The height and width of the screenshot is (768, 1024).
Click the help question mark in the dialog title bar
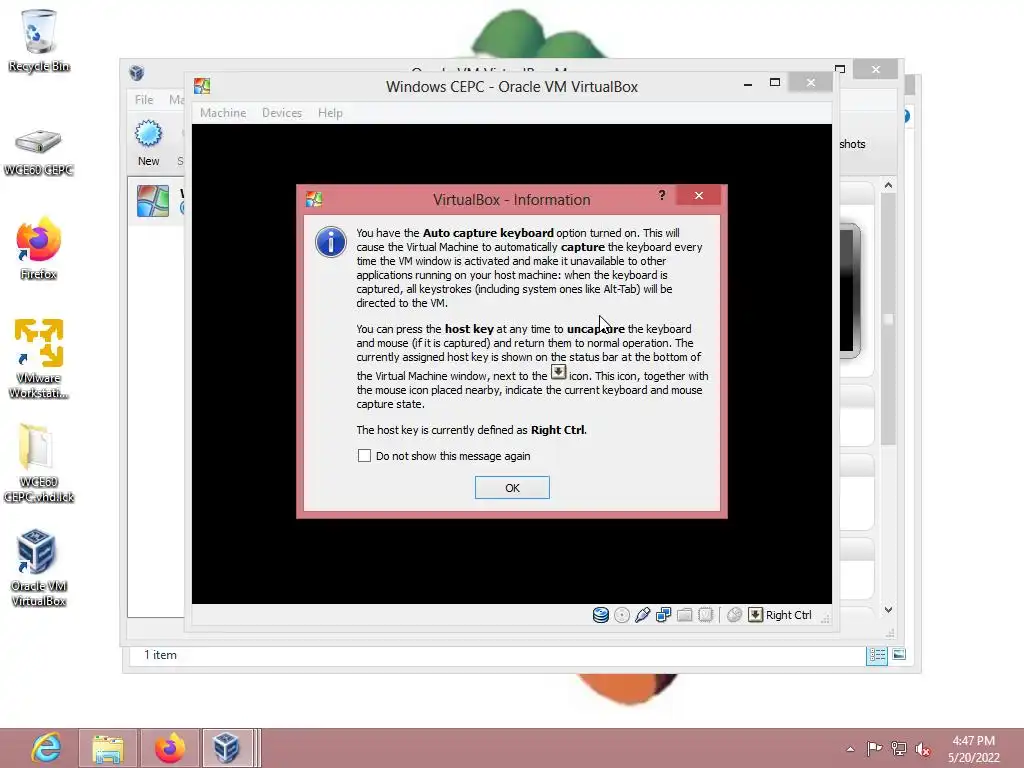tap(662, 195)
